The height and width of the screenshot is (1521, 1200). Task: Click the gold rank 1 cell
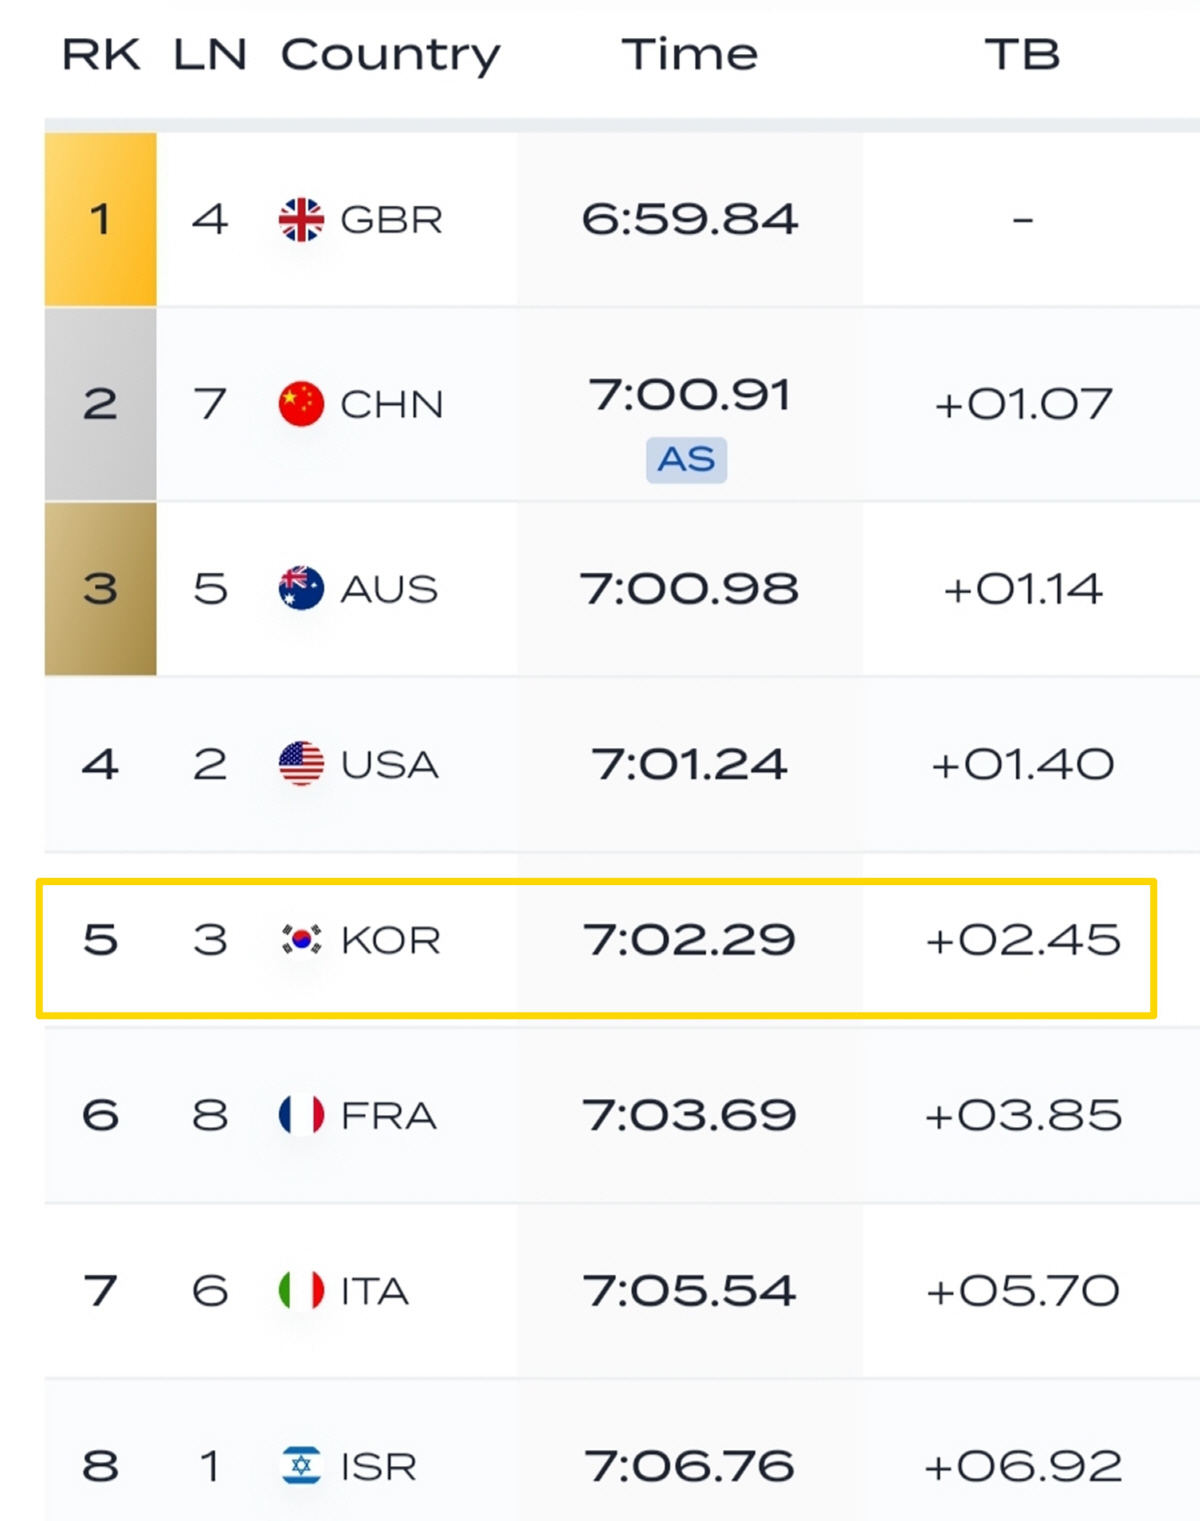(100, 219)
